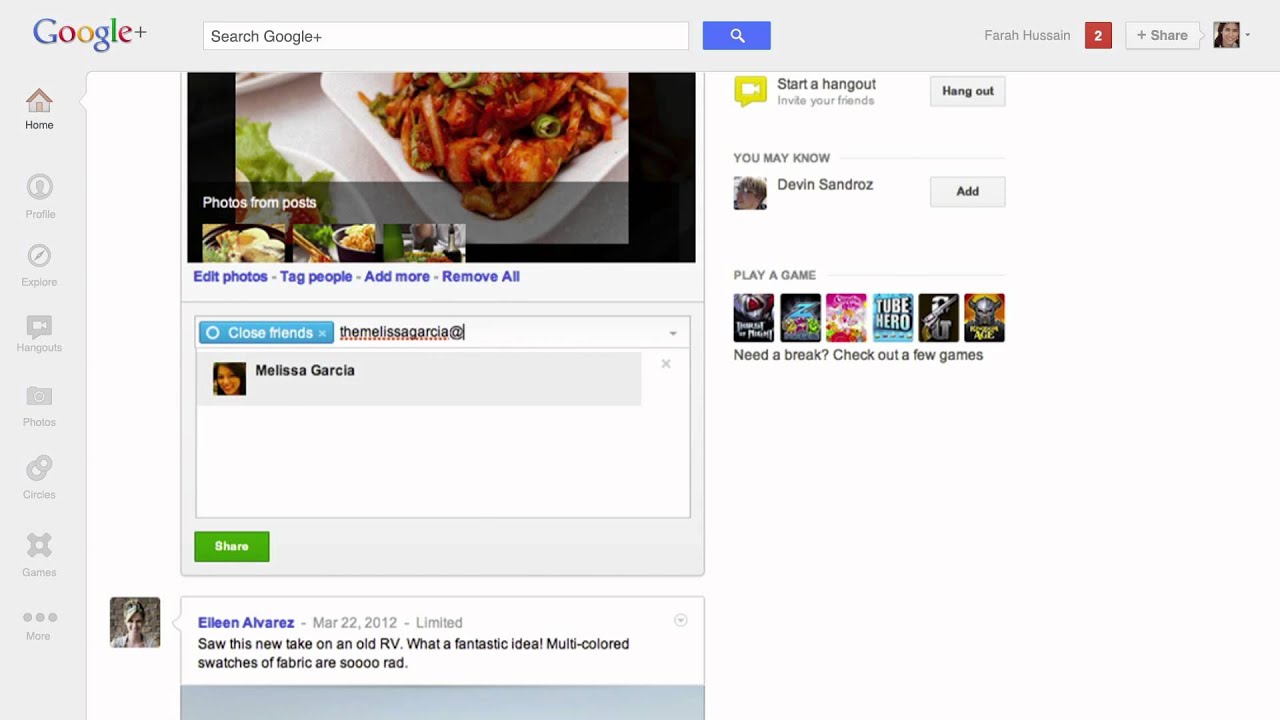
Task: Click the Start a hangout text
Action: (x=826, y=84)
